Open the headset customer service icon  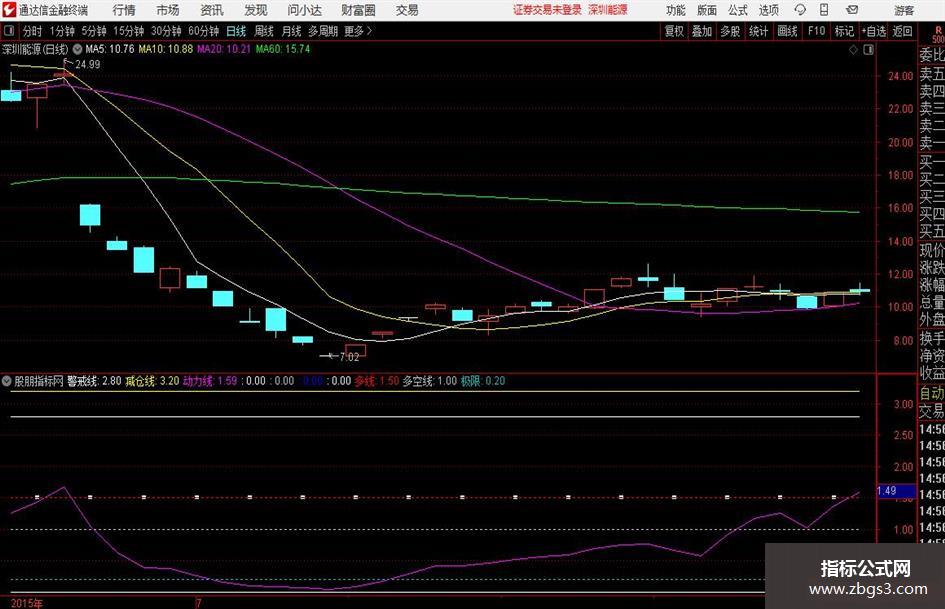point(800,10)
